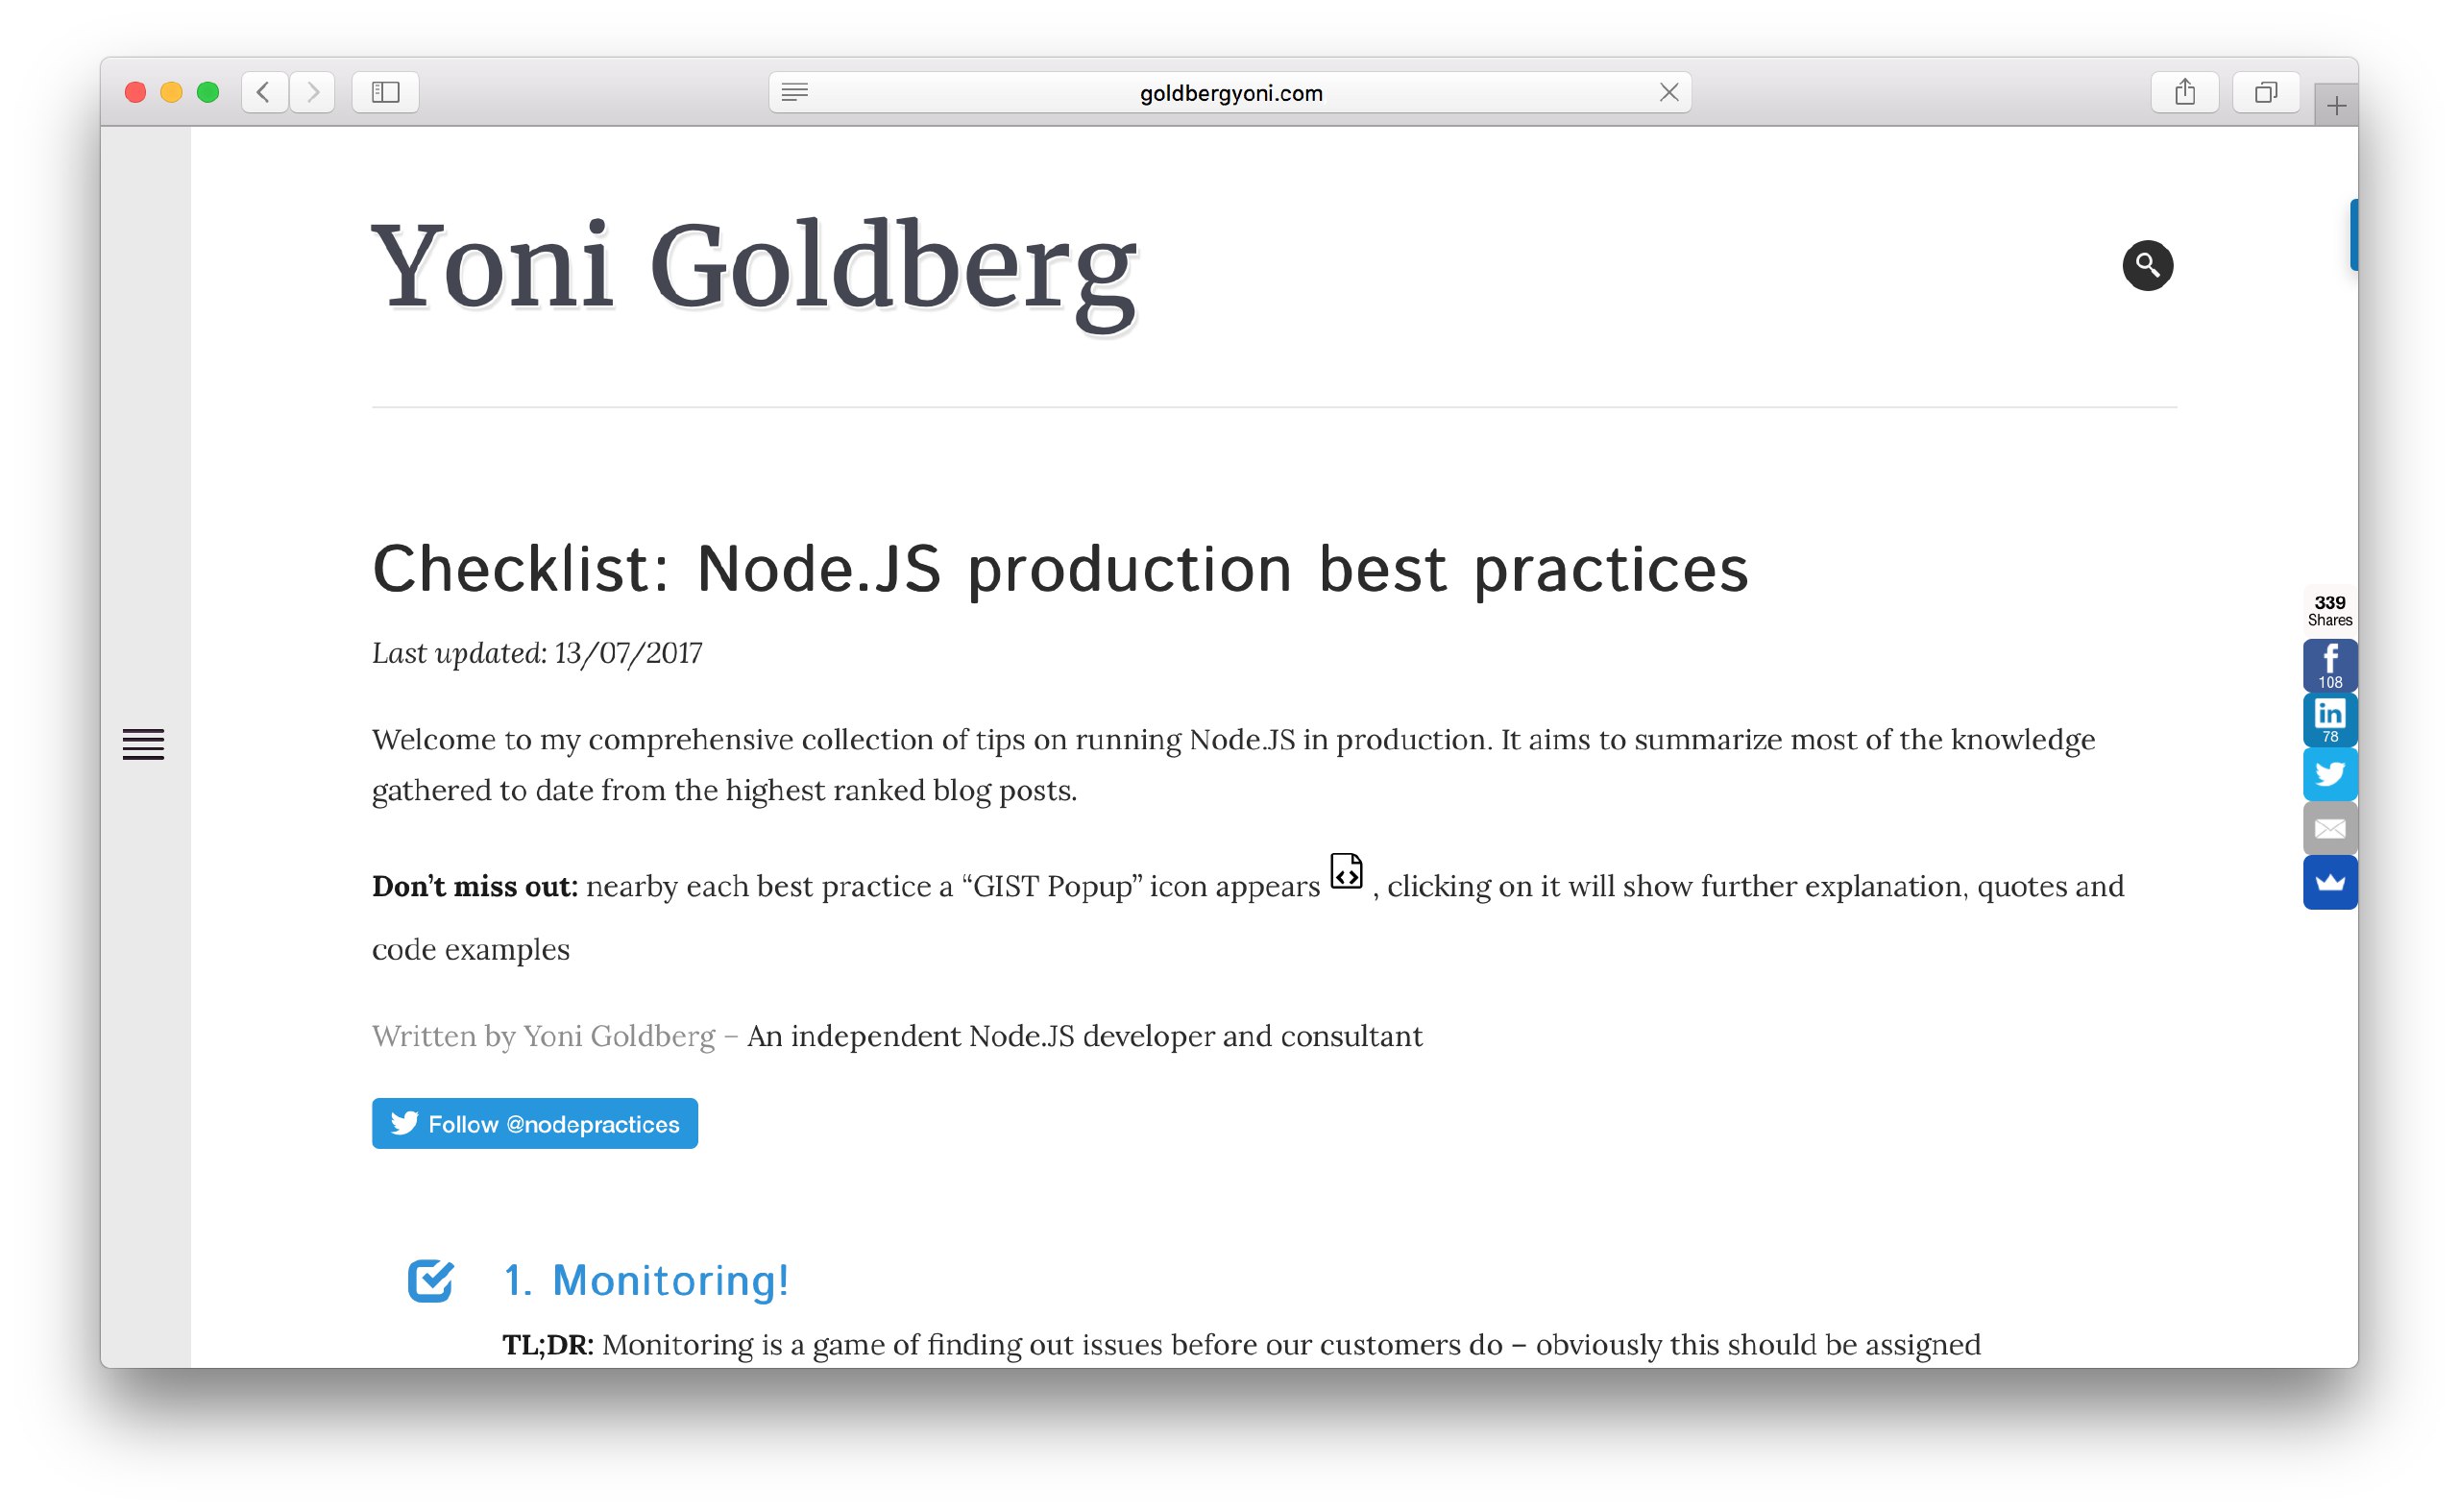Share the post by email icon
This screenshot has height=1512, width=2459.
pyautogui.click(x=2329, y=828)
